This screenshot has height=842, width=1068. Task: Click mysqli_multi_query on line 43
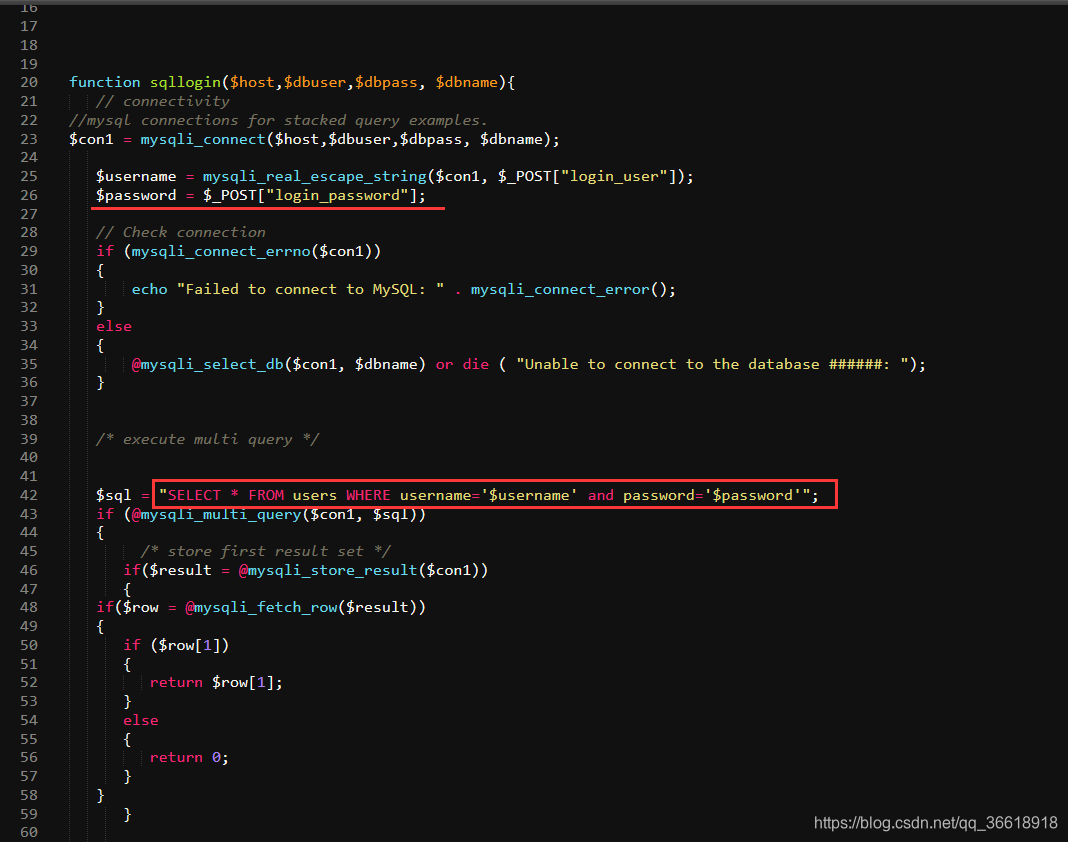pos(221,514)
